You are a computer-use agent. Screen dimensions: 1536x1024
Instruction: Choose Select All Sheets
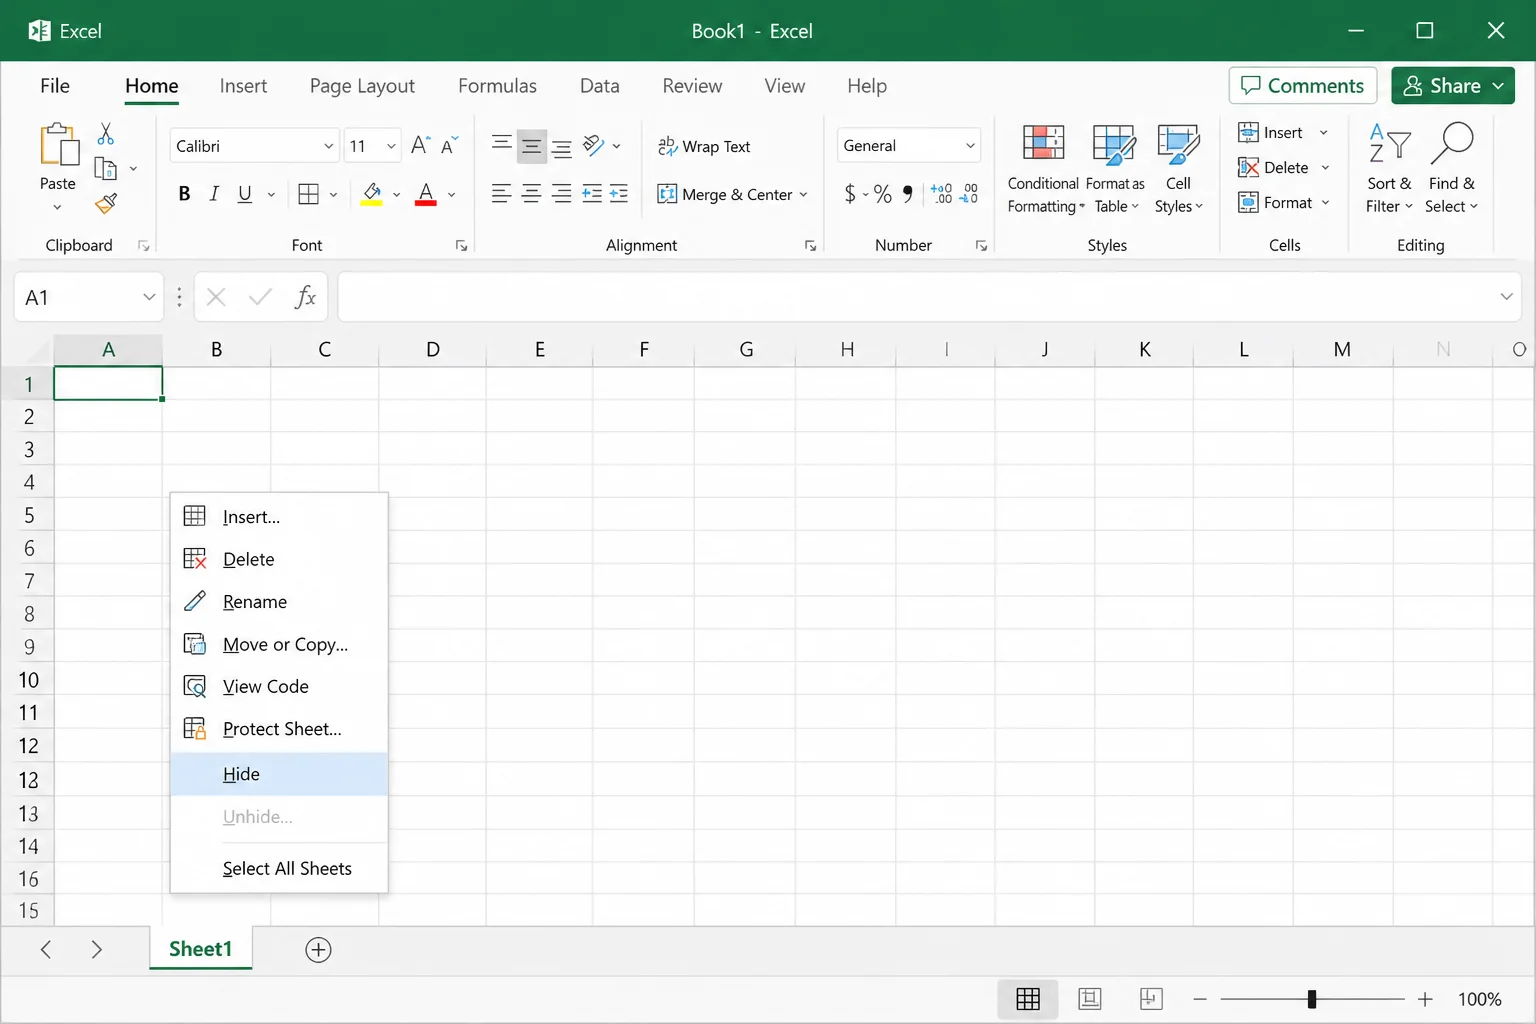pos(279,868)
